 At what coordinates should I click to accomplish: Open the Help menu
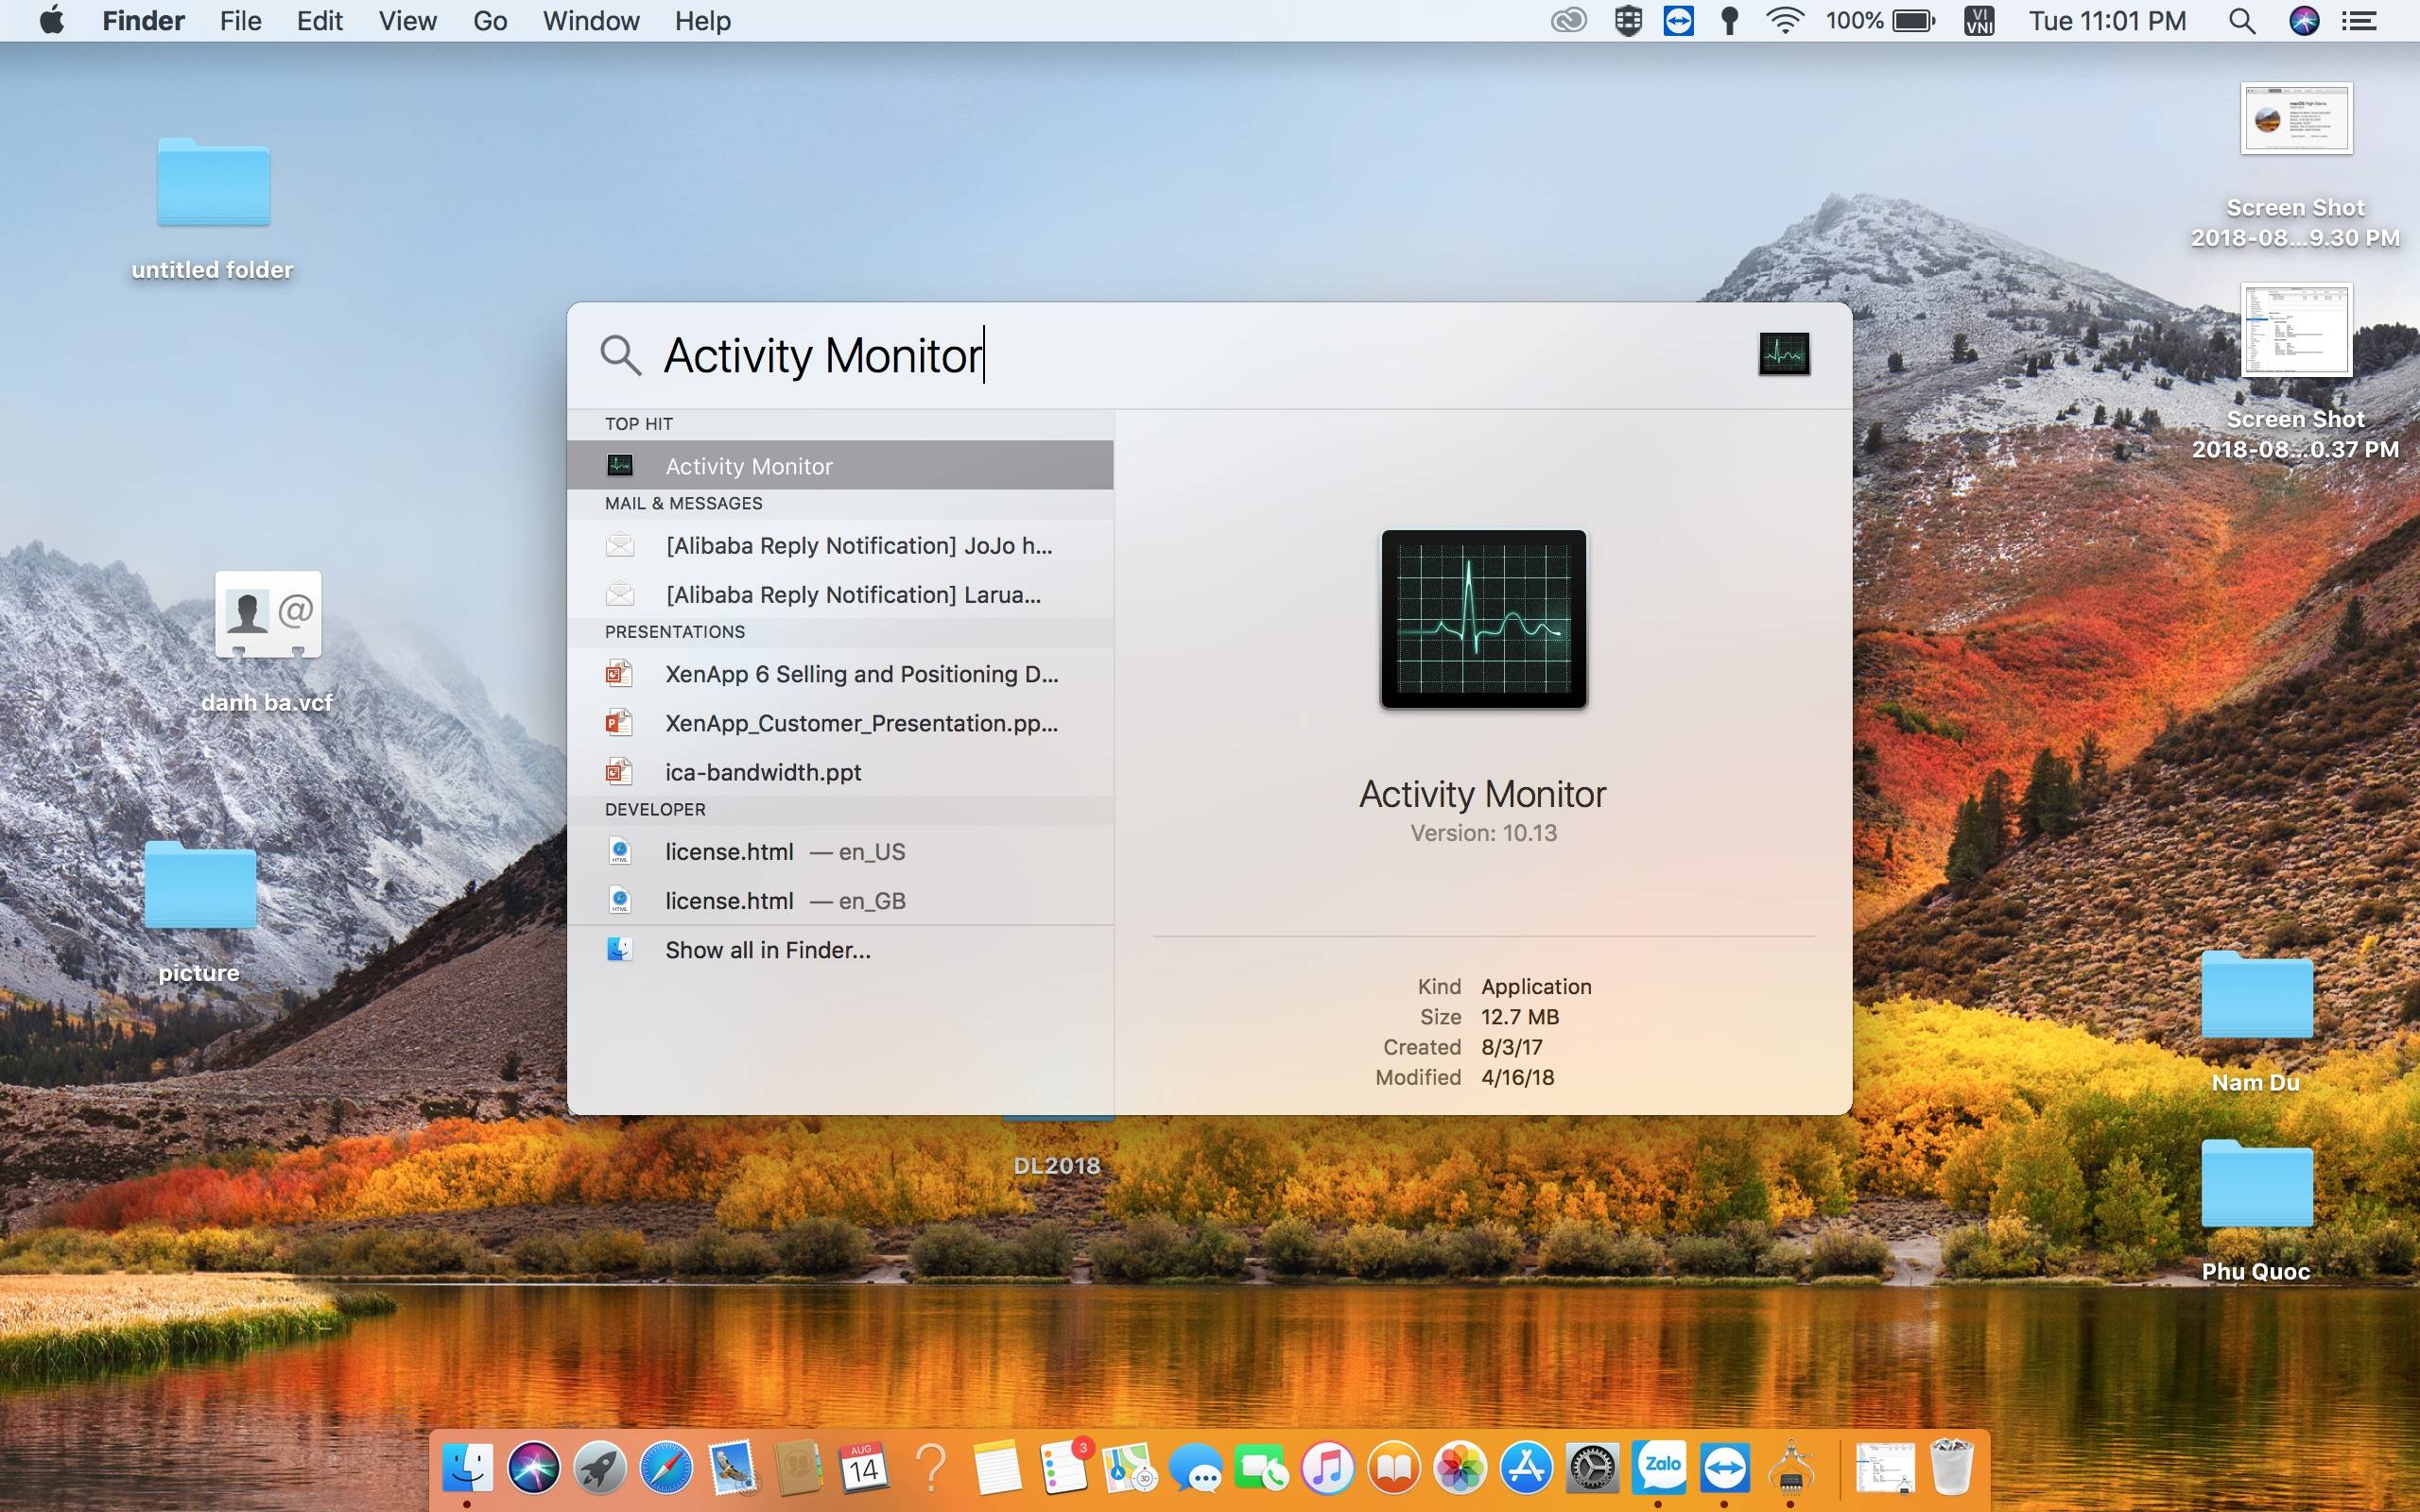click(x=702, y=21)
